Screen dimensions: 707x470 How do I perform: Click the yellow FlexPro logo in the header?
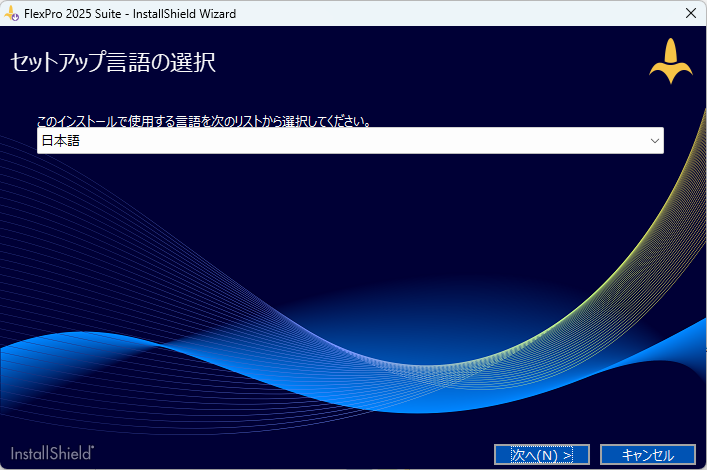pyautogui.click(x=671, y=61)
